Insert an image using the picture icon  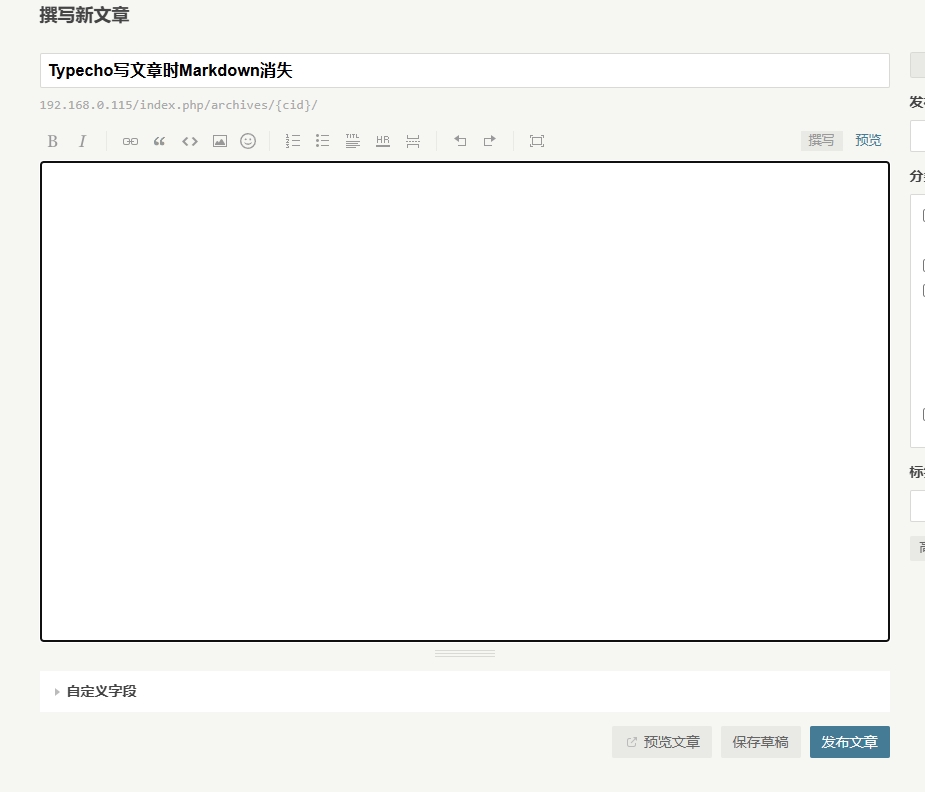tap(219, 141)
